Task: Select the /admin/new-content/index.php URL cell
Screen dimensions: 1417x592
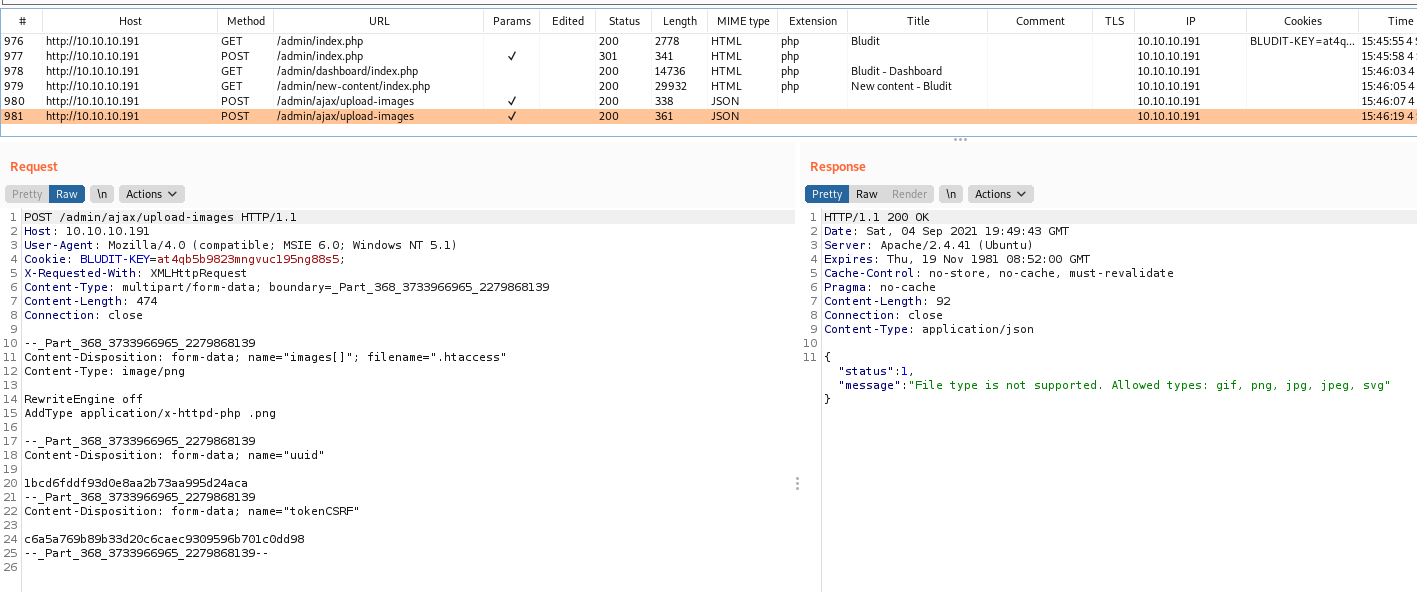Action: [x=353, y=86]
